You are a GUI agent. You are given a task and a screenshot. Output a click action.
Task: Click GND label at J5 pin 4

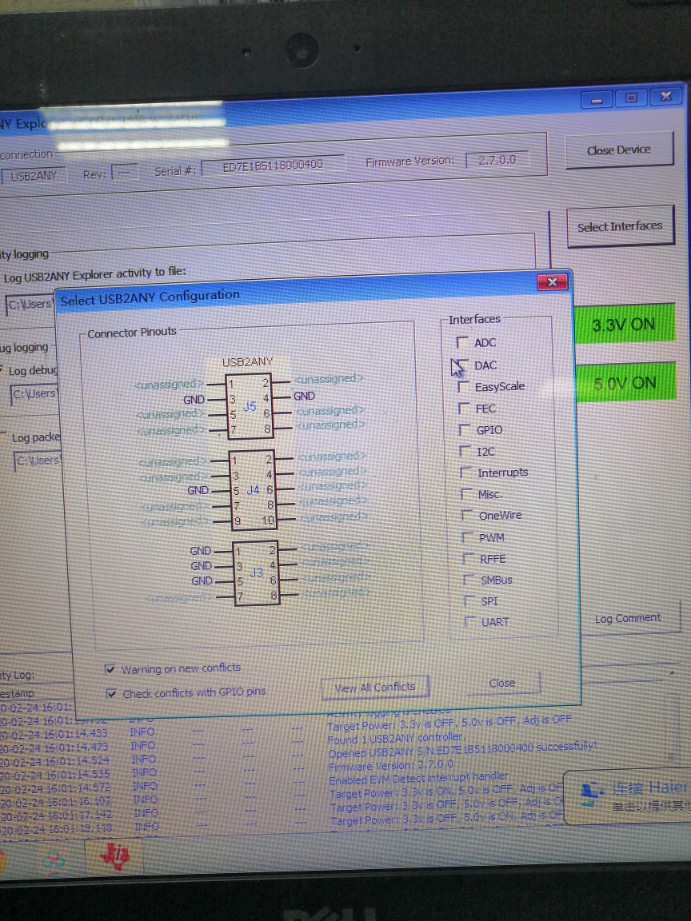click(304, 396)
